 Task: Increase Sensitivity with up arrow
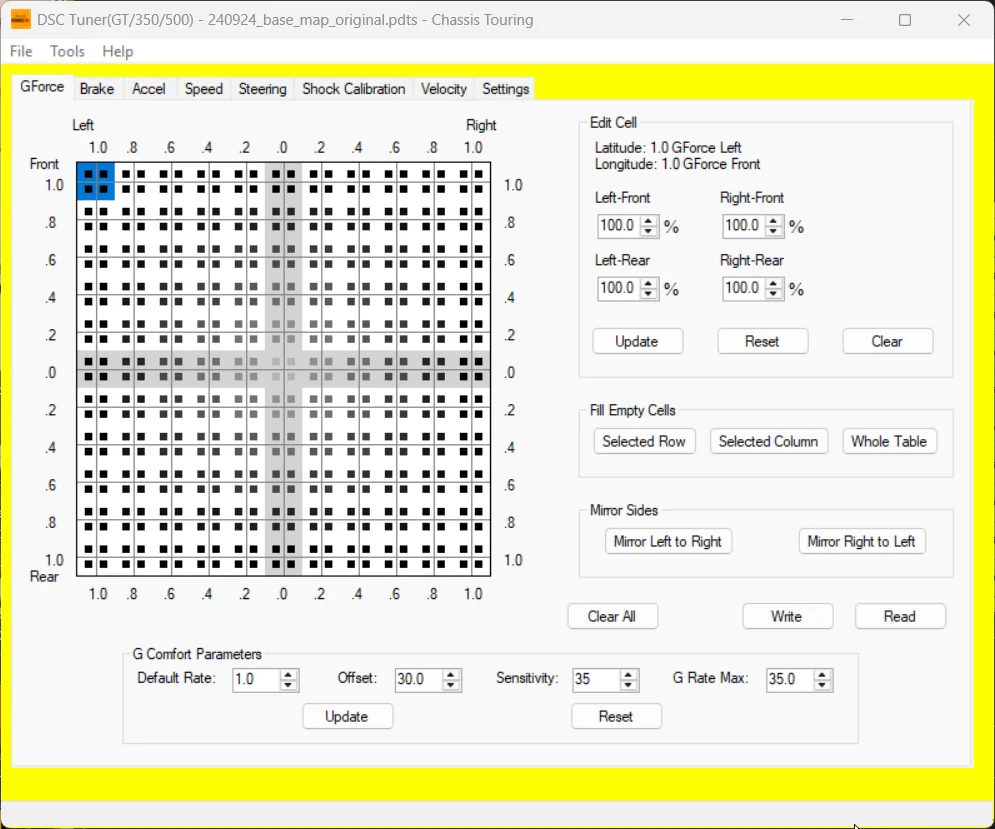[x=628, y=675]
